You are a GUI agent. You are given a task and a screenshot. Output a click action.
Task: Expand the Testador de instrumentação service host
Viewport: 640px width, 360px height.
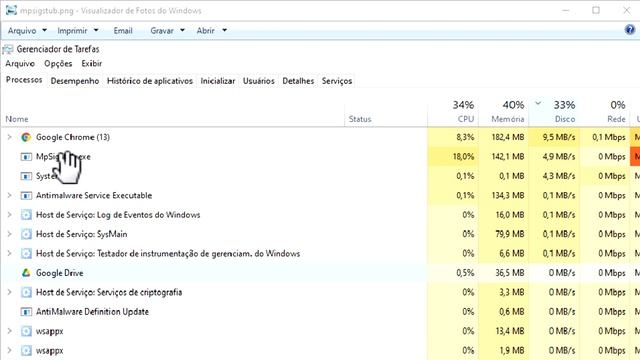click(x=9, y=253)
